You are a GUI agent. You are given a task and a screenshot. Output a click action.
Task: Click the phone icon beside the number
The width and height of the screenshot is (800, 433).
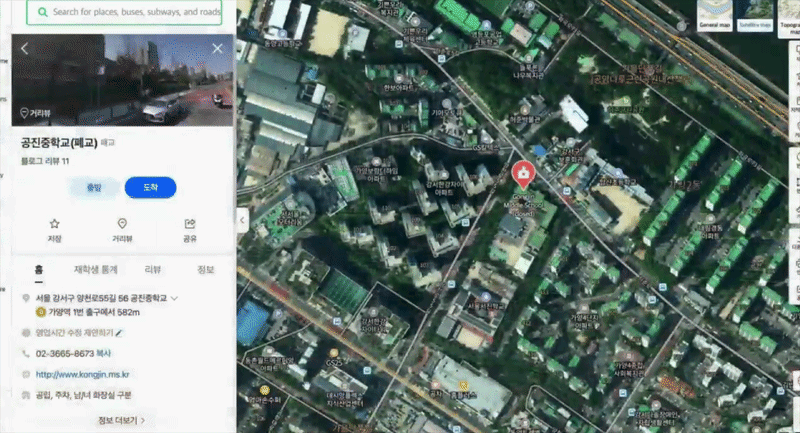point(26,353)
